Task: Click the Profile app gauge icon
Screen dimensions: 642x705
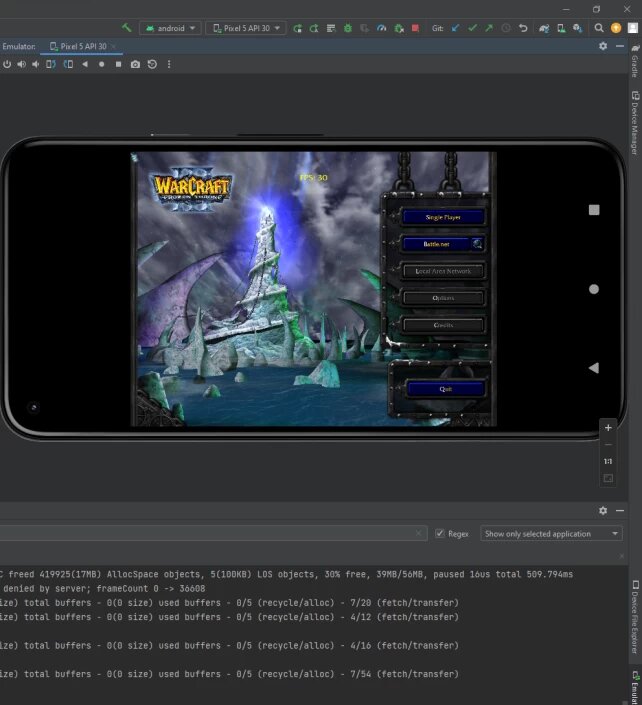Action: [381, 28]
